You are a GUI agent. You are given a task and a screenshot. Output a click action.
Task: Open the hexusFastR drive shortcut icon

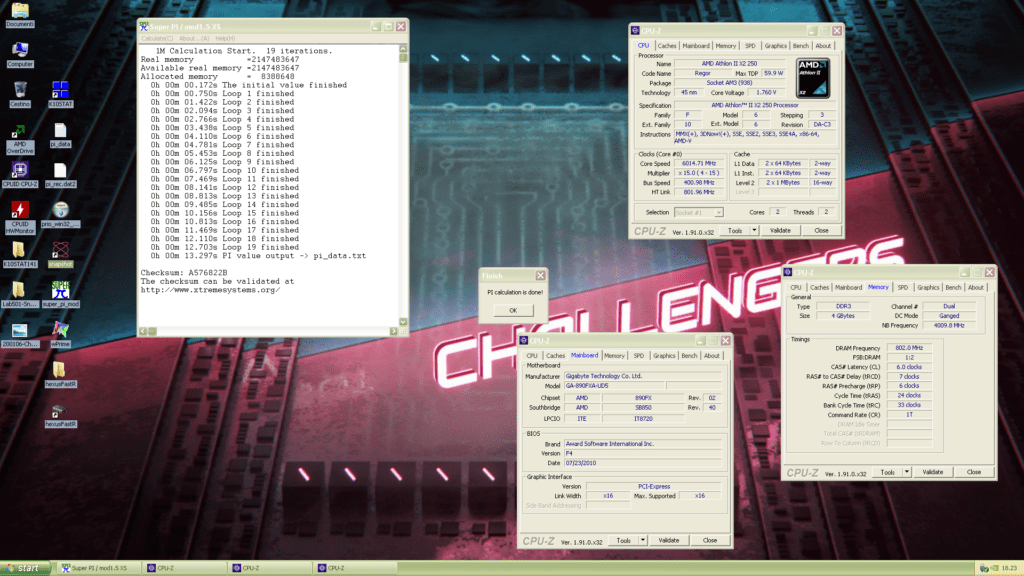(60, 415)
